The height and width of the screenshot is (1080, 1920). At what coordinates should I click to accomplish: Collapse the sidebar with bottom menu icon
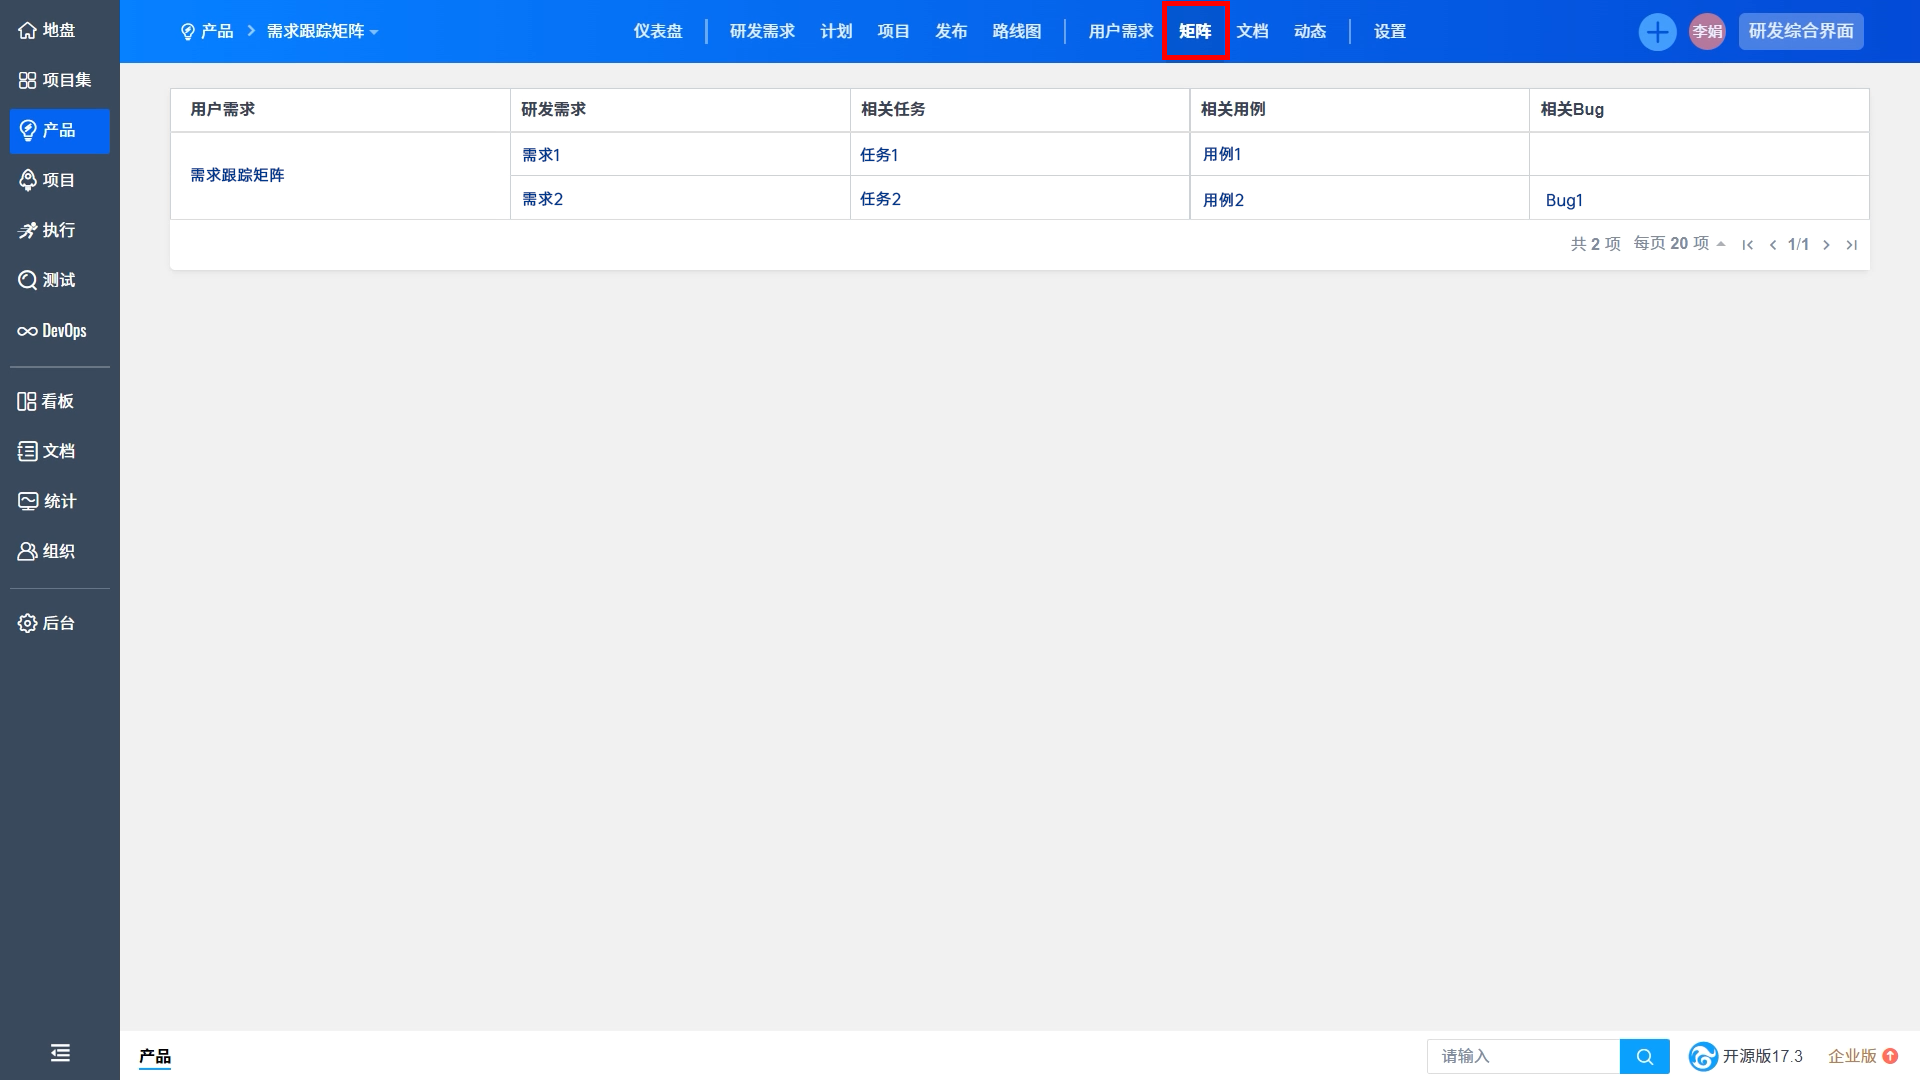[60, 1053]
